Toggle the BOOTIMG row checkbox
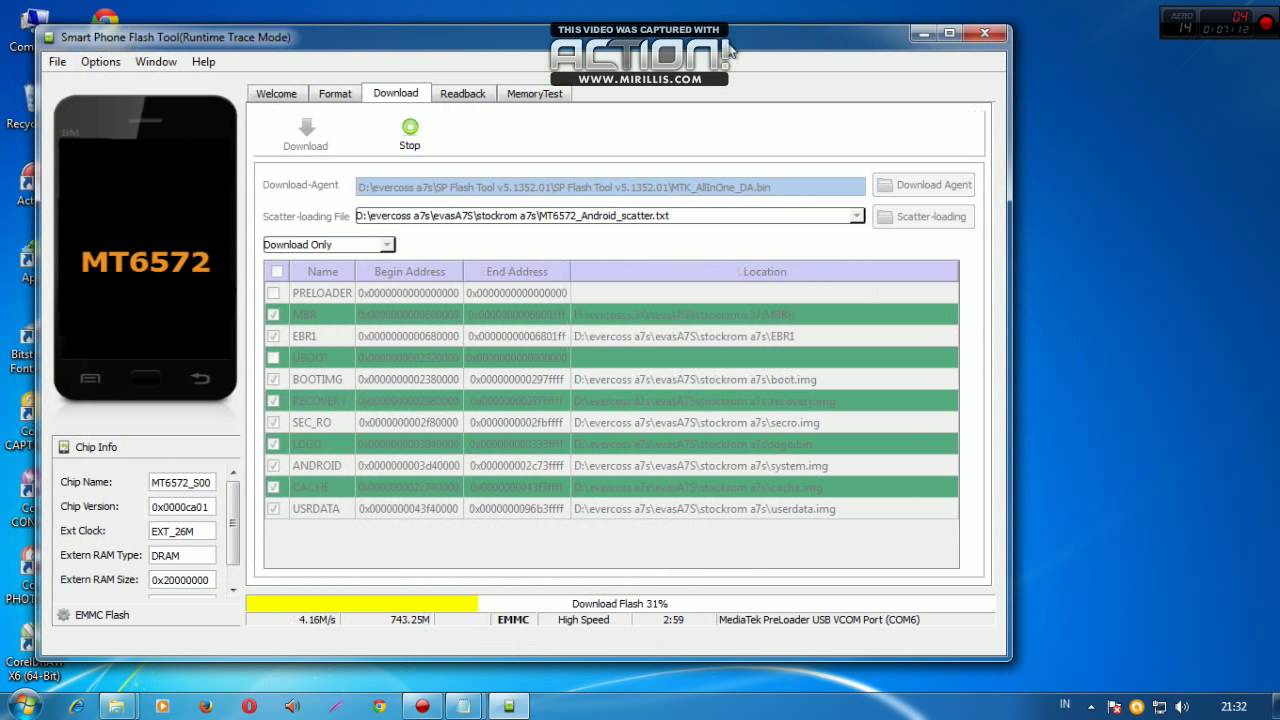This screenshot has width=1280, height=720. (x=274, y=379)
